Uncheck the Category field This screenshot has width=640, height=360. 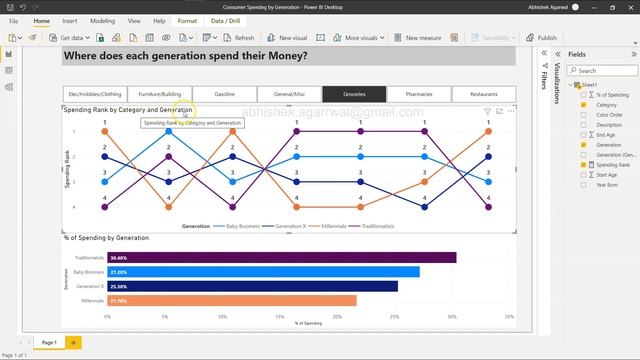(583, 105)
